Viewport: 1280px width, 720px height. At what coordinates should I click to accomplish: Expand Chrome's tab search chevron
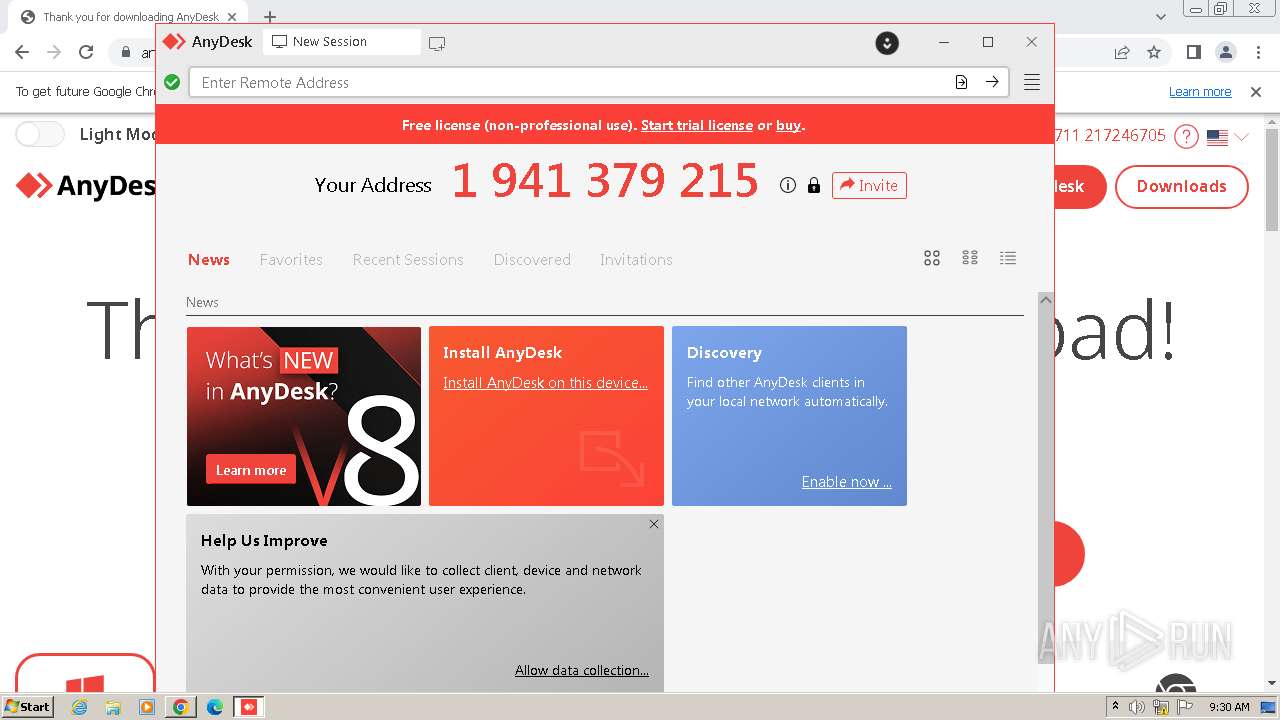coord(1161,17)
